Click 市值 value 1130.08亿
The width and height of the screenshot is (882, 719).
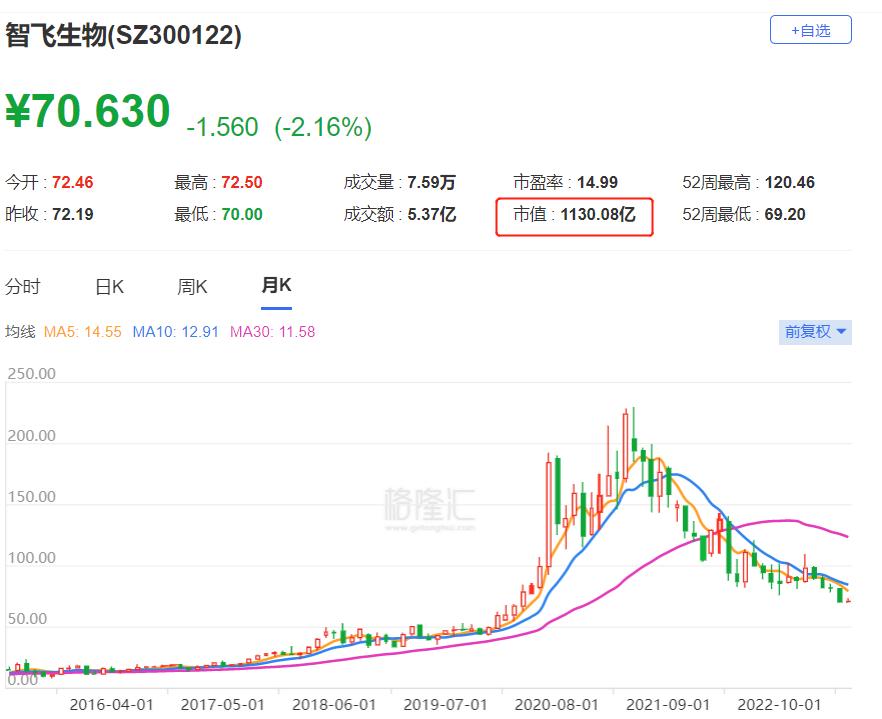[598, 214]
